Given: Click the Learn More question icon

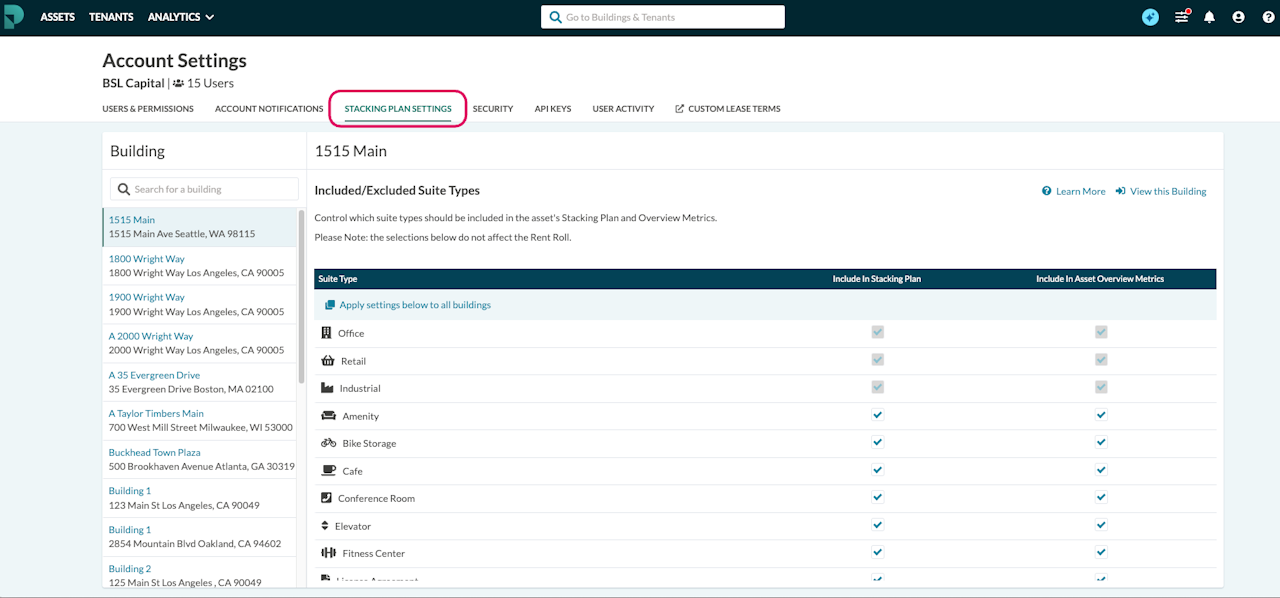Looking at the screenshot, I should [1047, 191].
